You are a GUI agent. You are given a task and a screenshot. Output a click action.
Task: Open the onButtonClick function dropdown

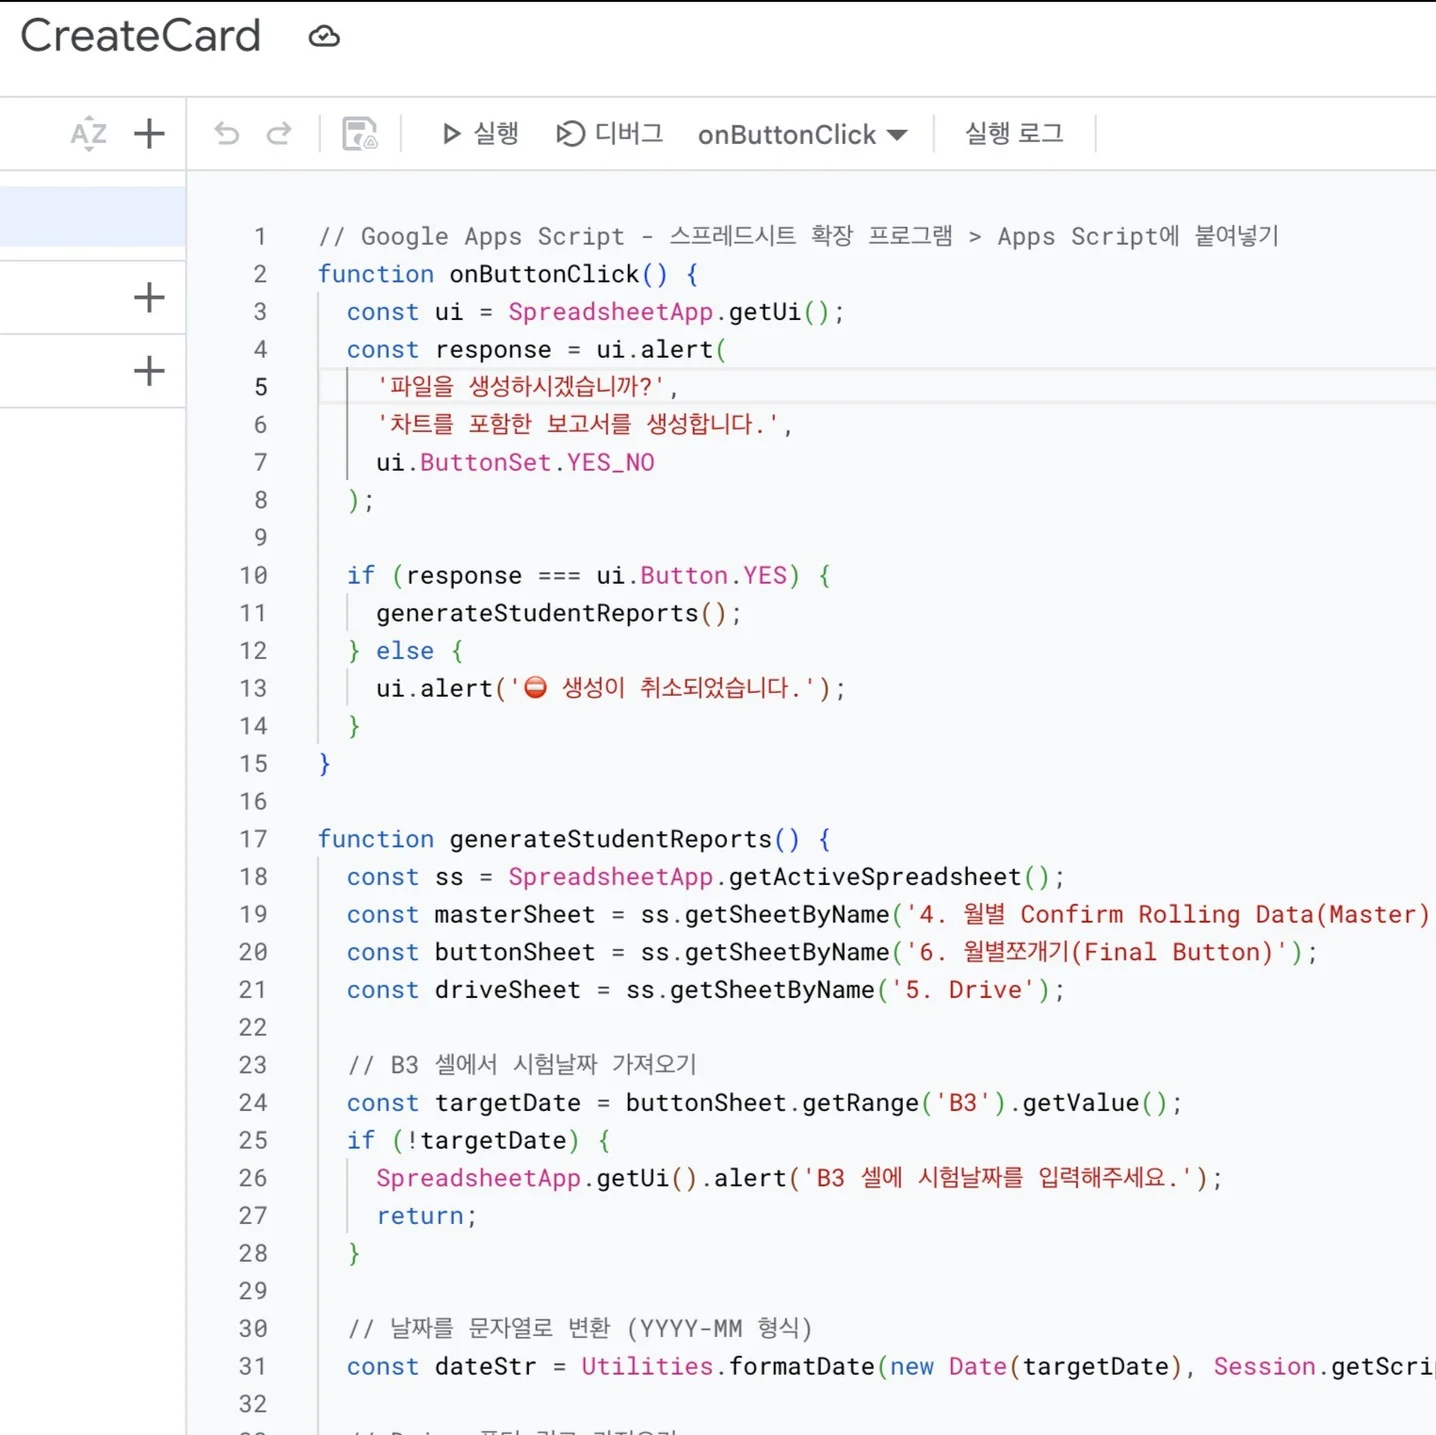[x=802, y=135]
